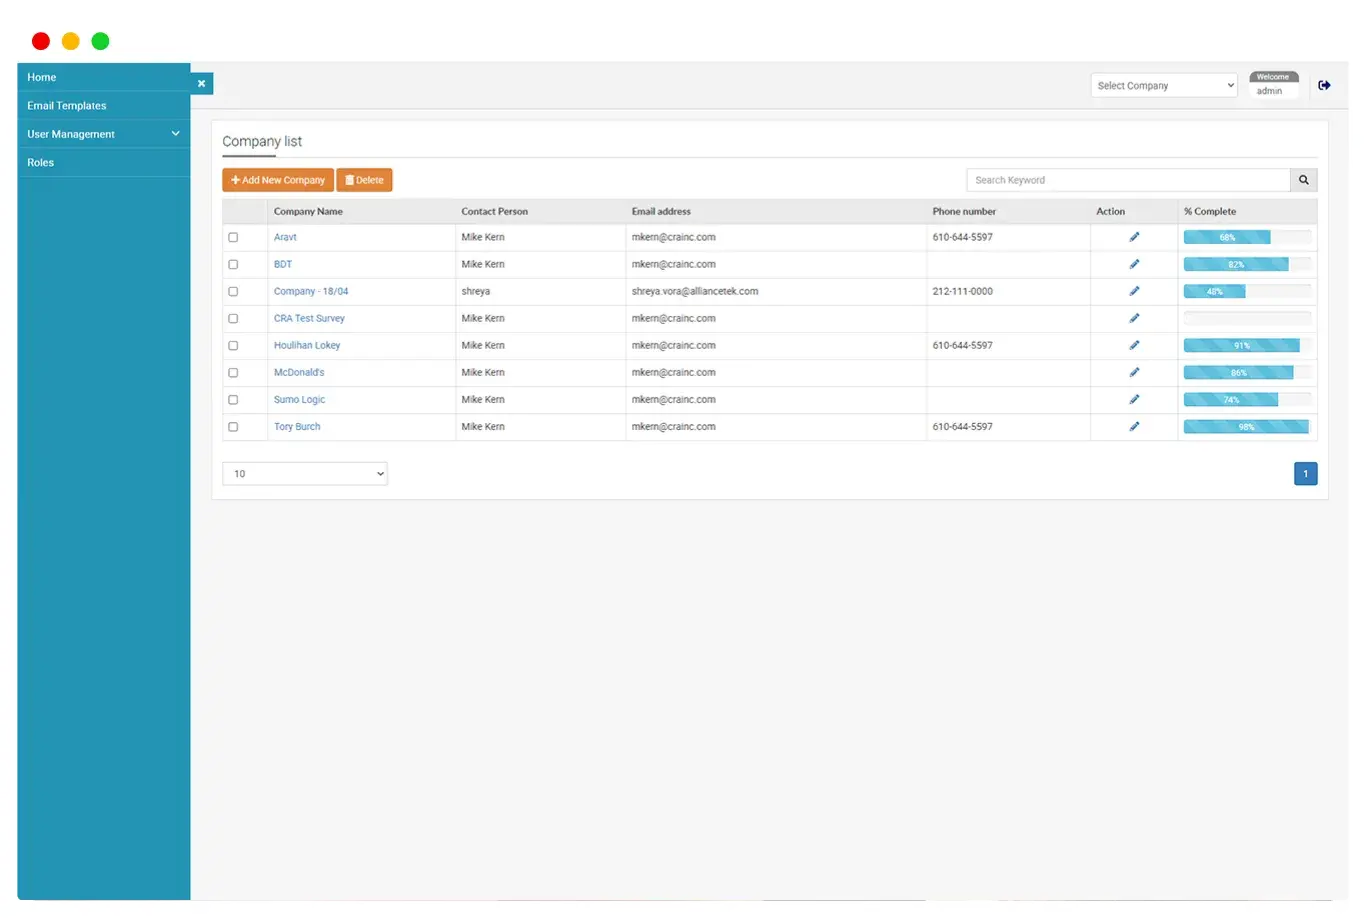This screenshot has height=918, width=1366.
Task: Edit the Sumo Logic company row
Action: point(1134,399)
